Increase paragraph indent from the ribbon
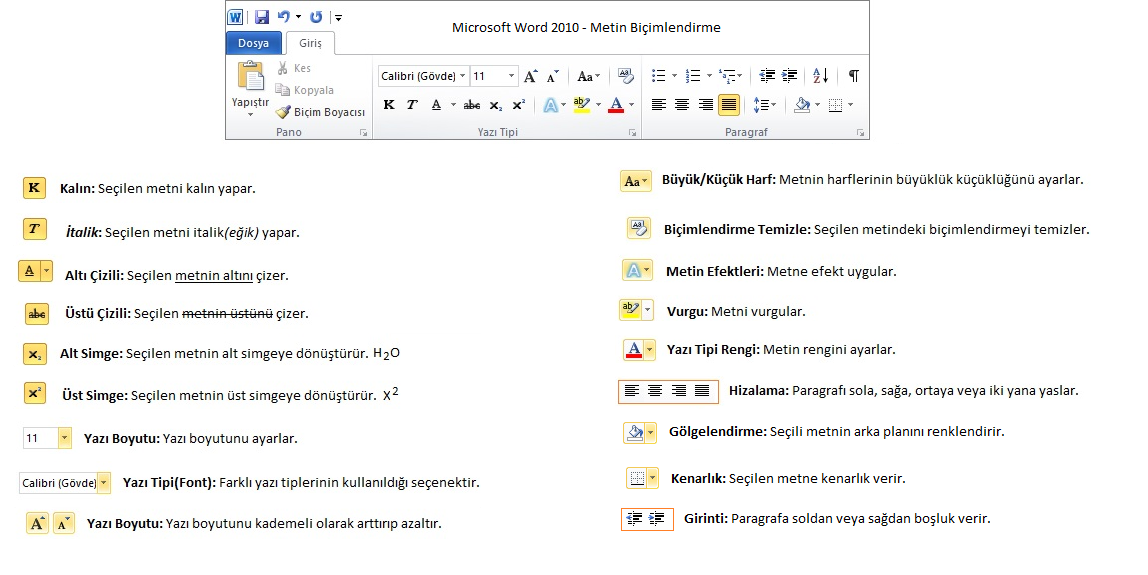Image resolution: width=1148 pixels, height=575 pixels. 790,76
